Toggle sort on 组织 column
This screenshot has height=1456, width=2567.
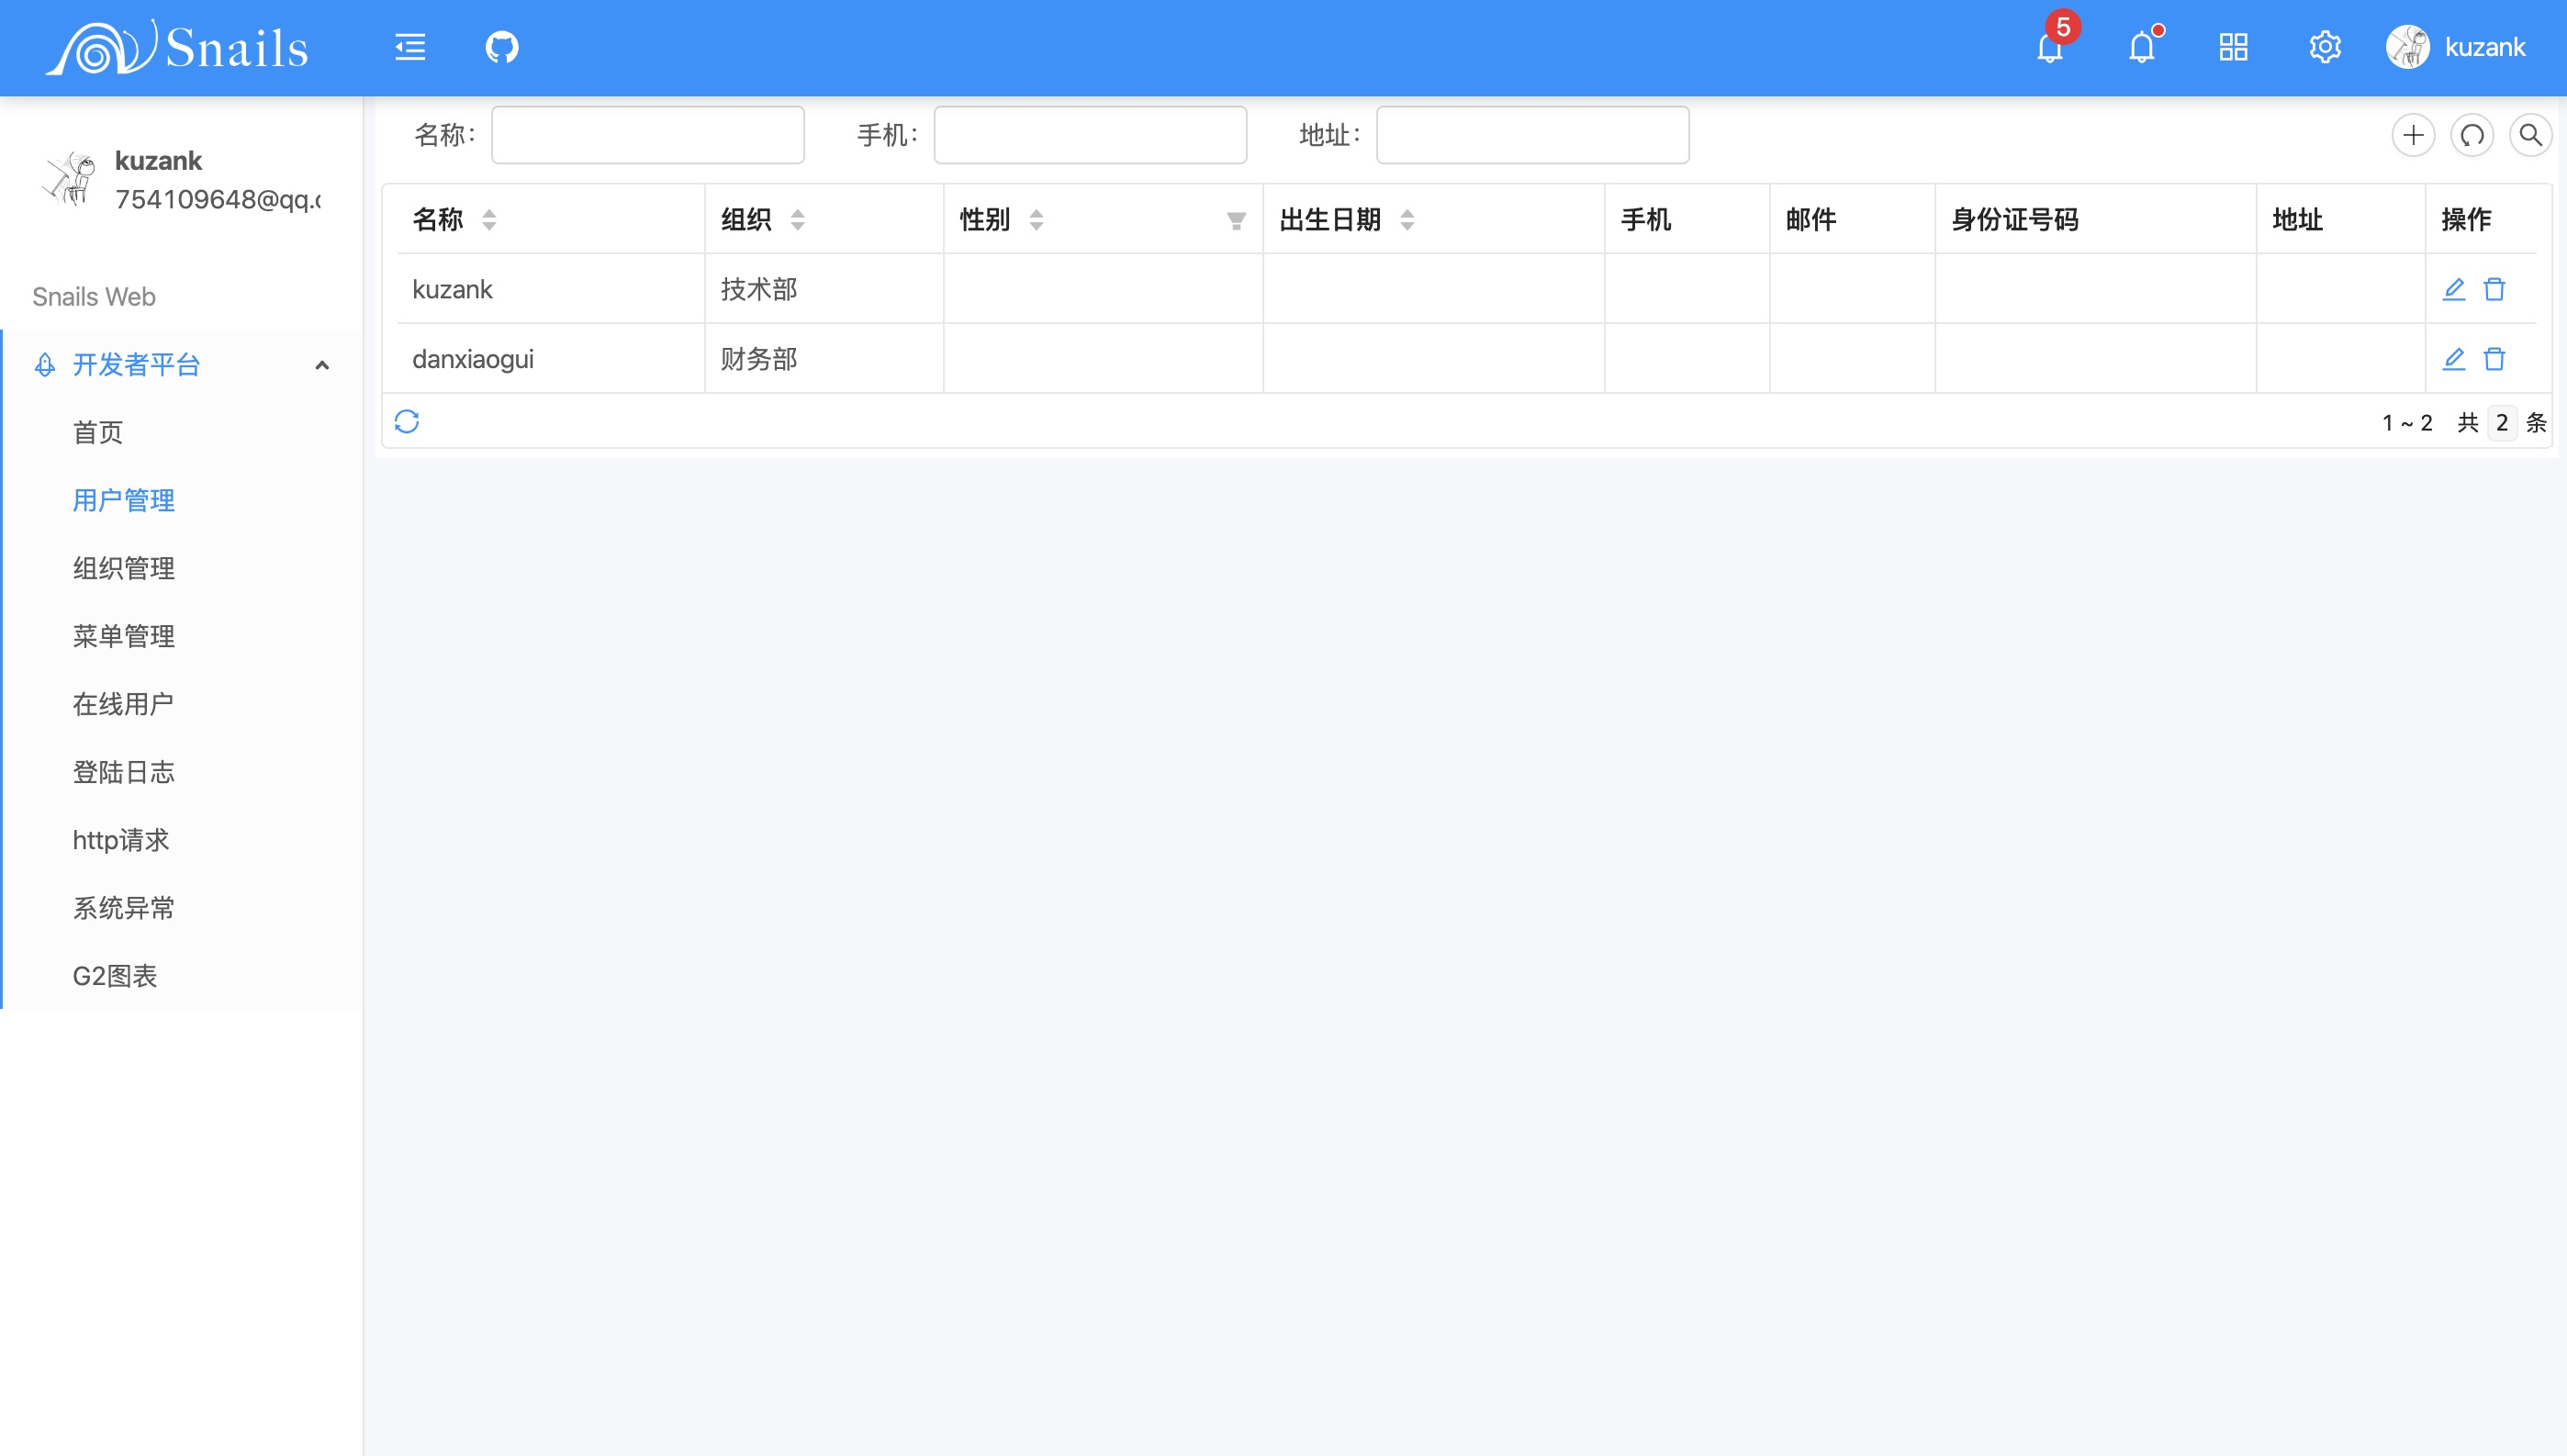click(x=797, y=220)
